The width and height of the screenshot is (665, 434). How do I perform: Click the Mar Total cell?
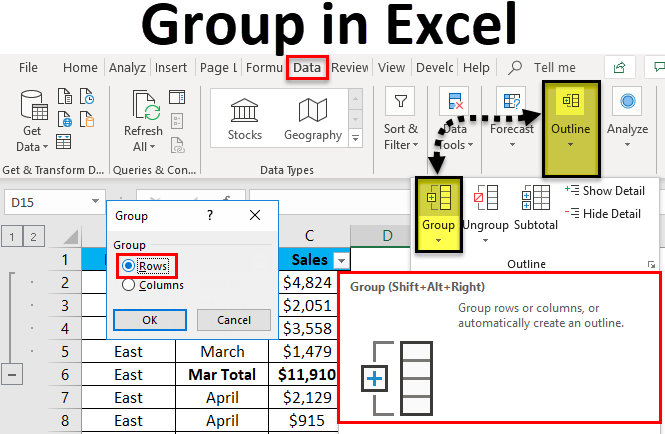click(x=222, y=375)
